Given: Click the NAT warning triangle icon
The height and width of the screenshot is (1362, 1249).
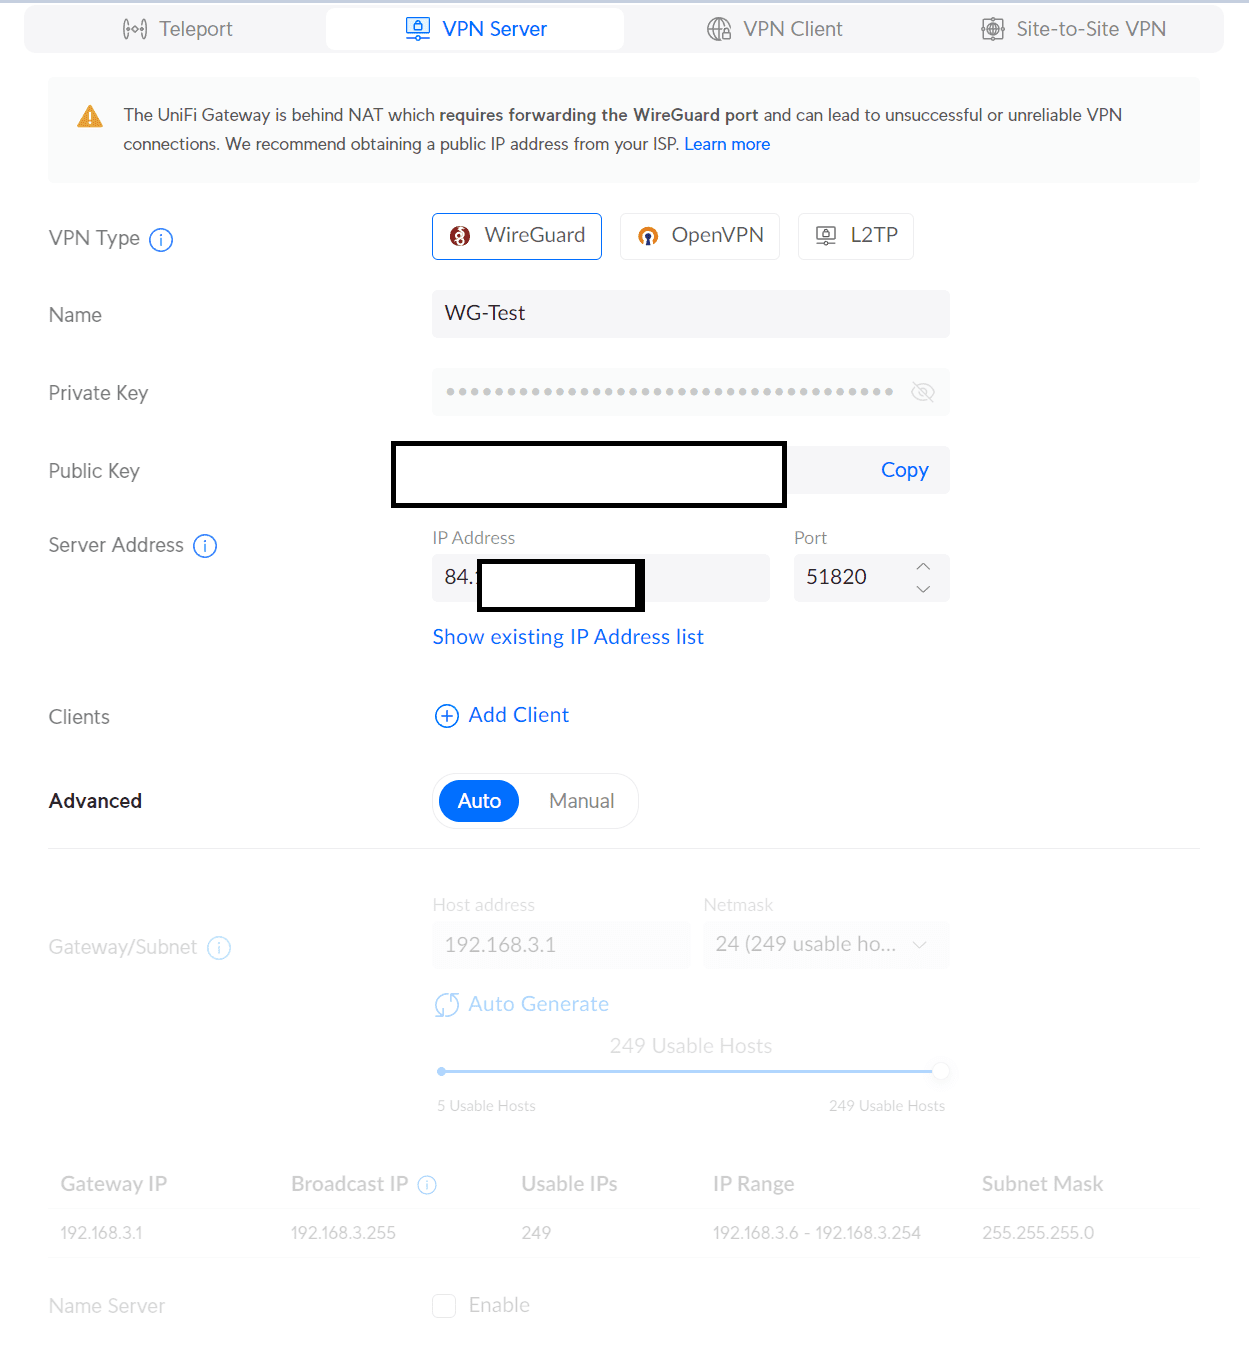Looking at the screenshot, I should click(x=90, y=117).
